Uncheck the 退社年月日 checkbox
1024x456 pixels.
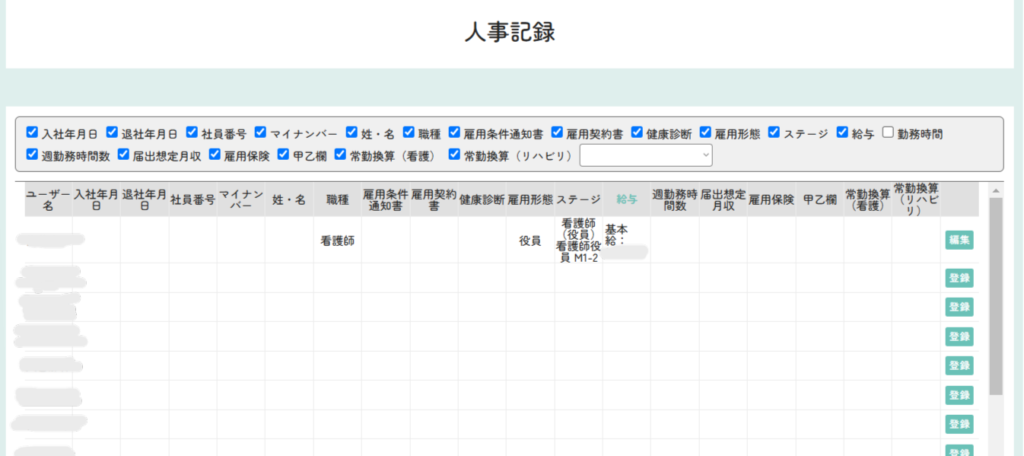click(x=112, y=133)
